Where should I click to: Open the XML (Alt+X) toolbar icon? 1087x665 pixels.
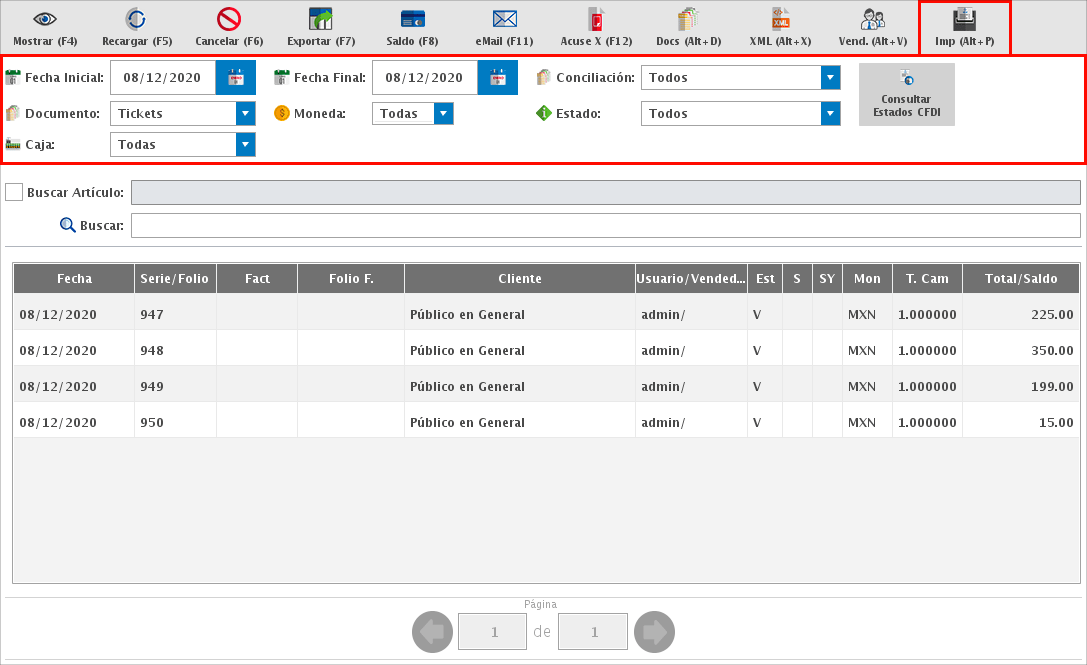[780, 20]
